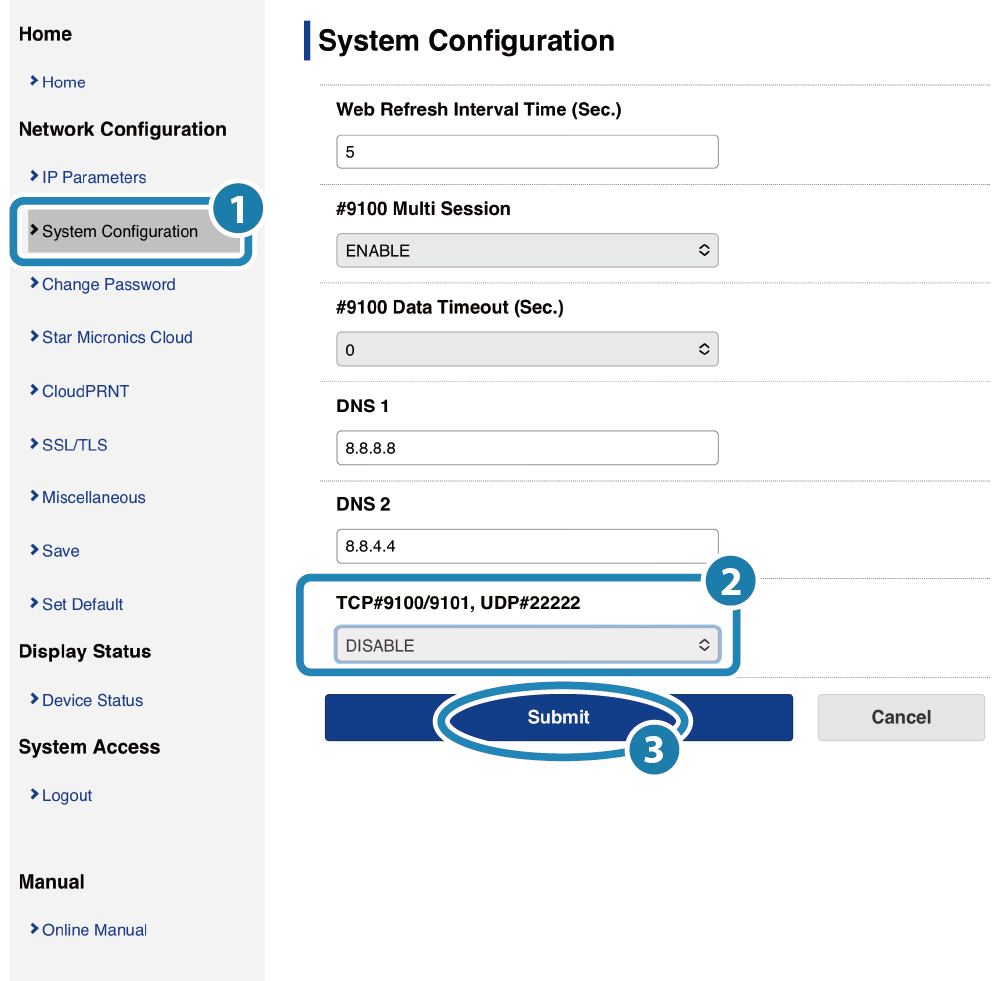1000x981 pixels.
Task: Click Logout link
Action: click(x=67, y=795)
